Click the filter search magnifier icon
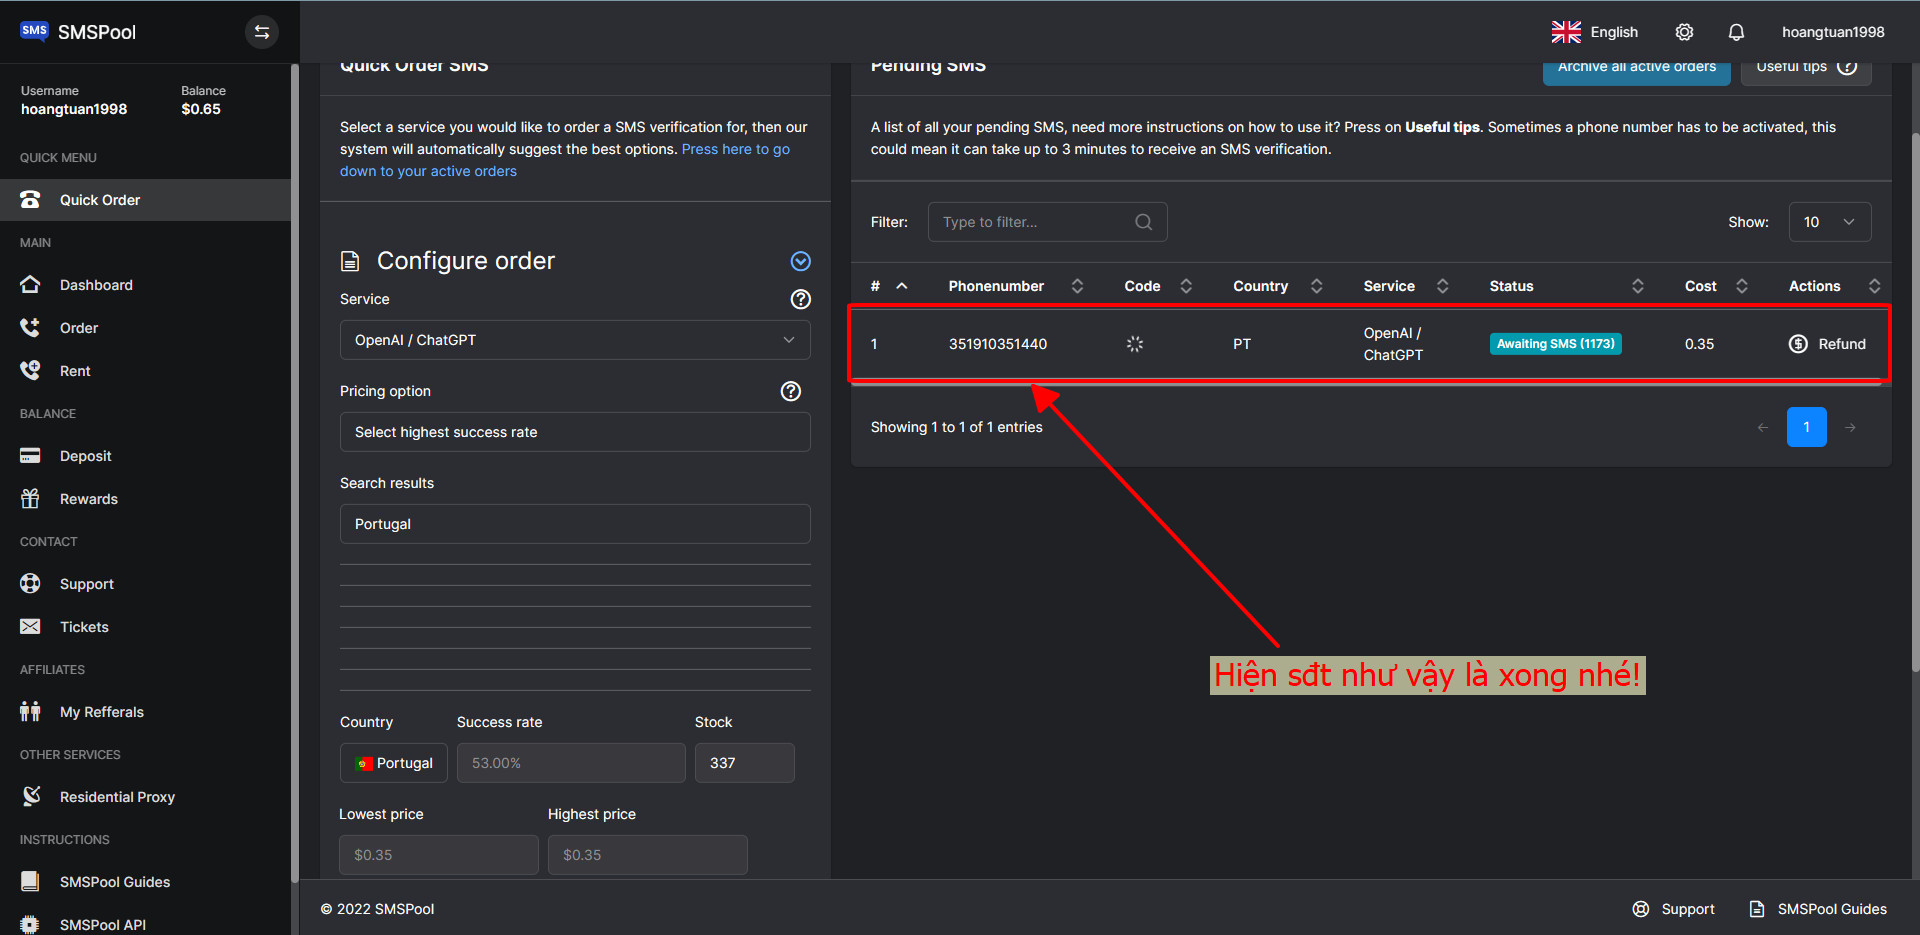The width and height of the screenshot is (1920, 935). pyautogui.click(x=1143, y=222)
